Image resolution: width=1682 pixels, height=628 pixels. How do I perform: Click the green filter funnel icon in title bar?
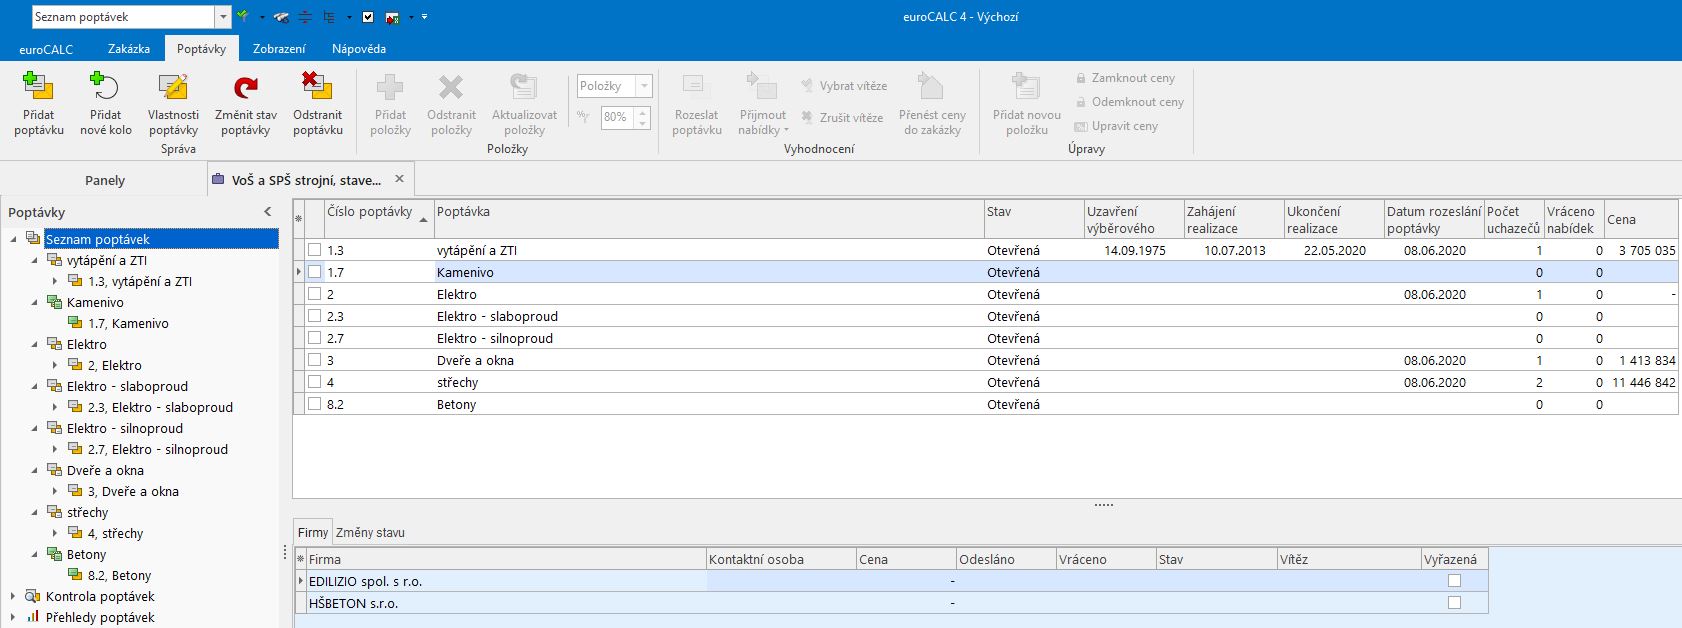243,17
